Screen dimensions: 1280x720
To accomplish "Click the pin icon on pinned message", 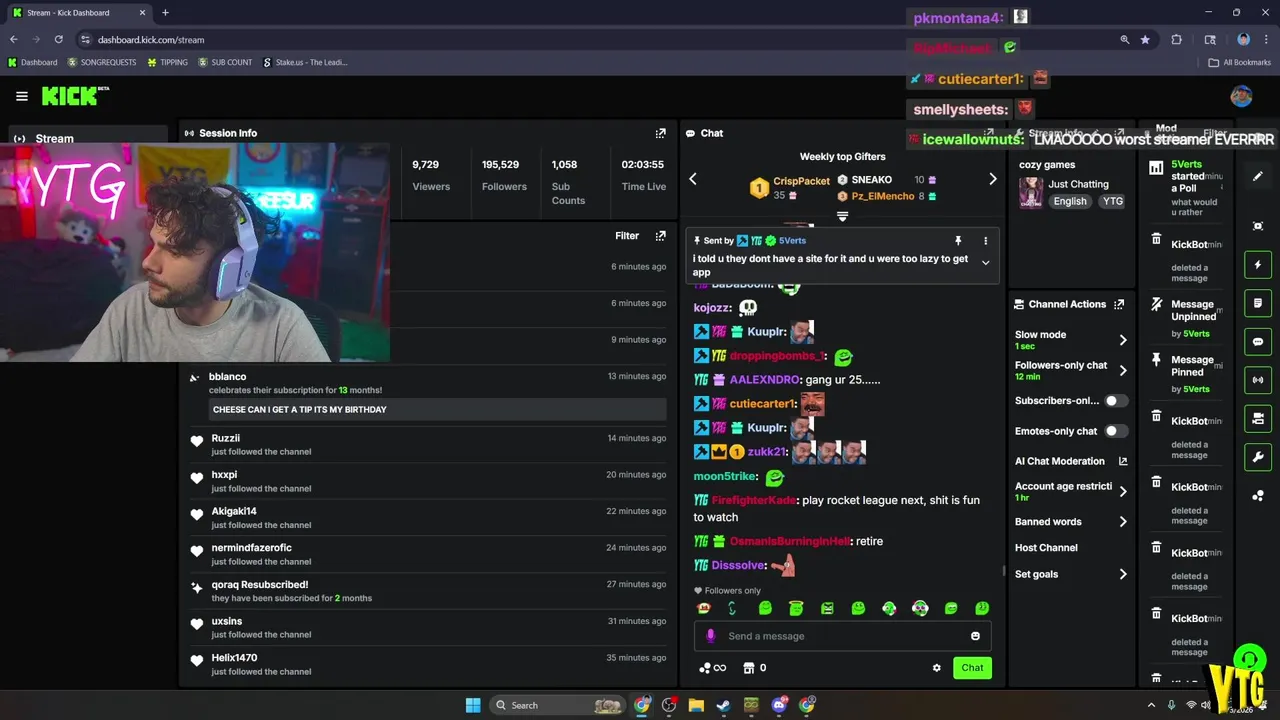I will tap(958, 241).
